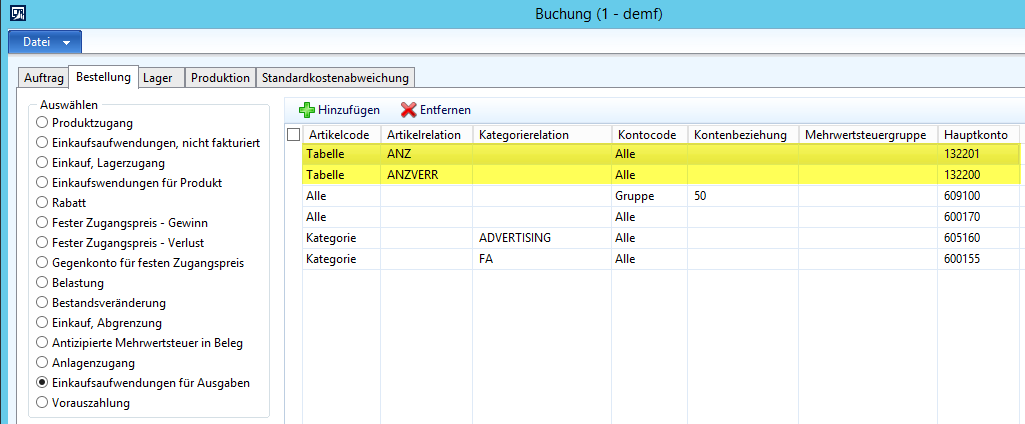Open the Produktion tab
Image resolution: width=1025 pixels, height=424 pixels.
[220, 78]
